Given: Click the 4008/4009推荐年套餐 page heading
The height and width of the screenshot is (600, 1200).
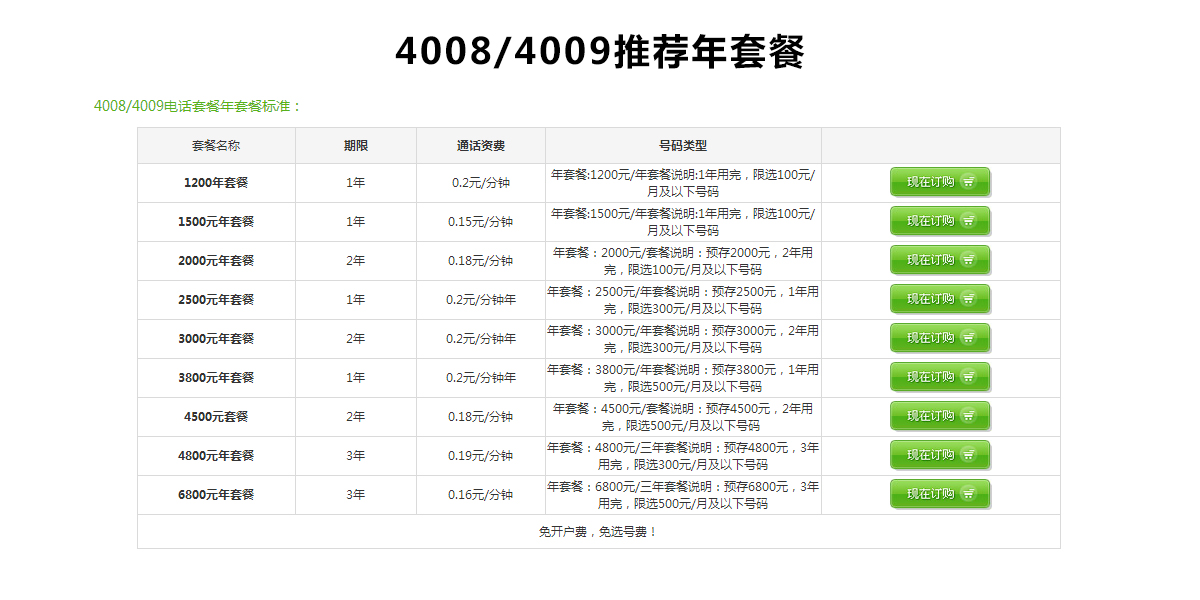Looking at the screenshot, I should pos(599,52).
